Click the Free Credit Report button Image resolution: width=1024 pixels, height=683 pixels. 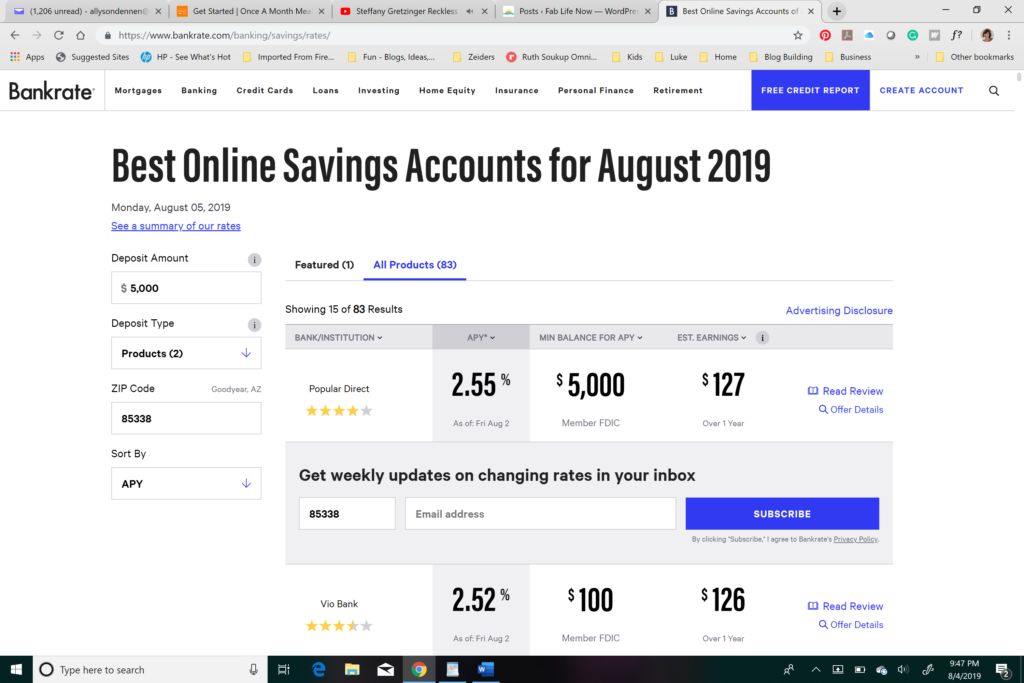click(x=810, y=90)
